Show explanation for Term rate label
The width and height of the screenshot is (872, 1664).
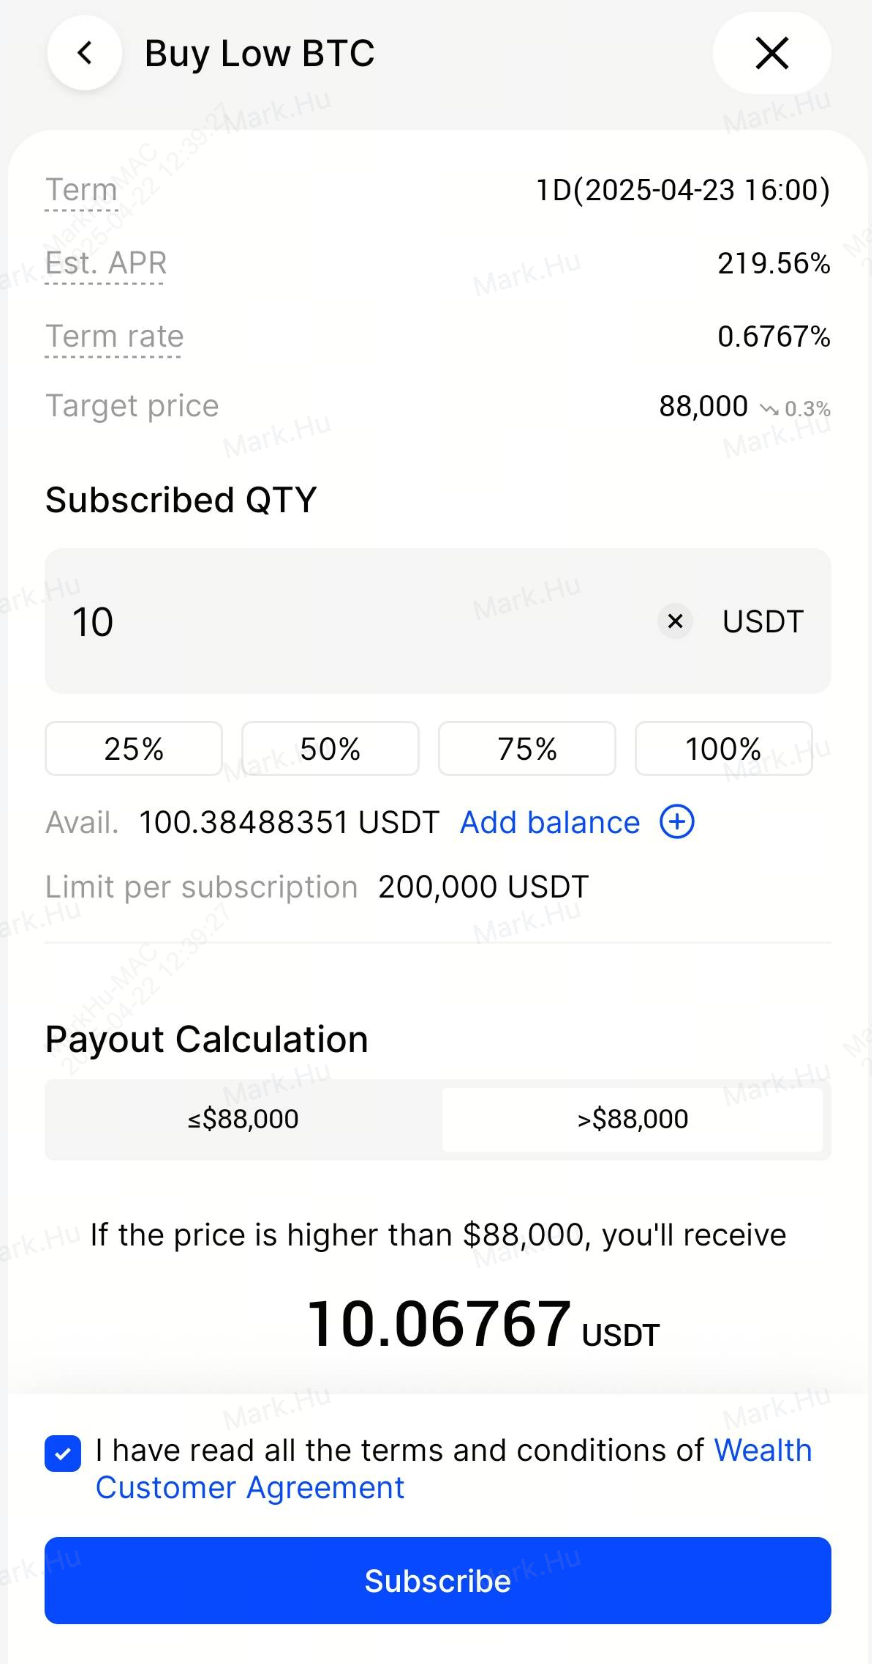pyautogui.click(x=114, y=336)
